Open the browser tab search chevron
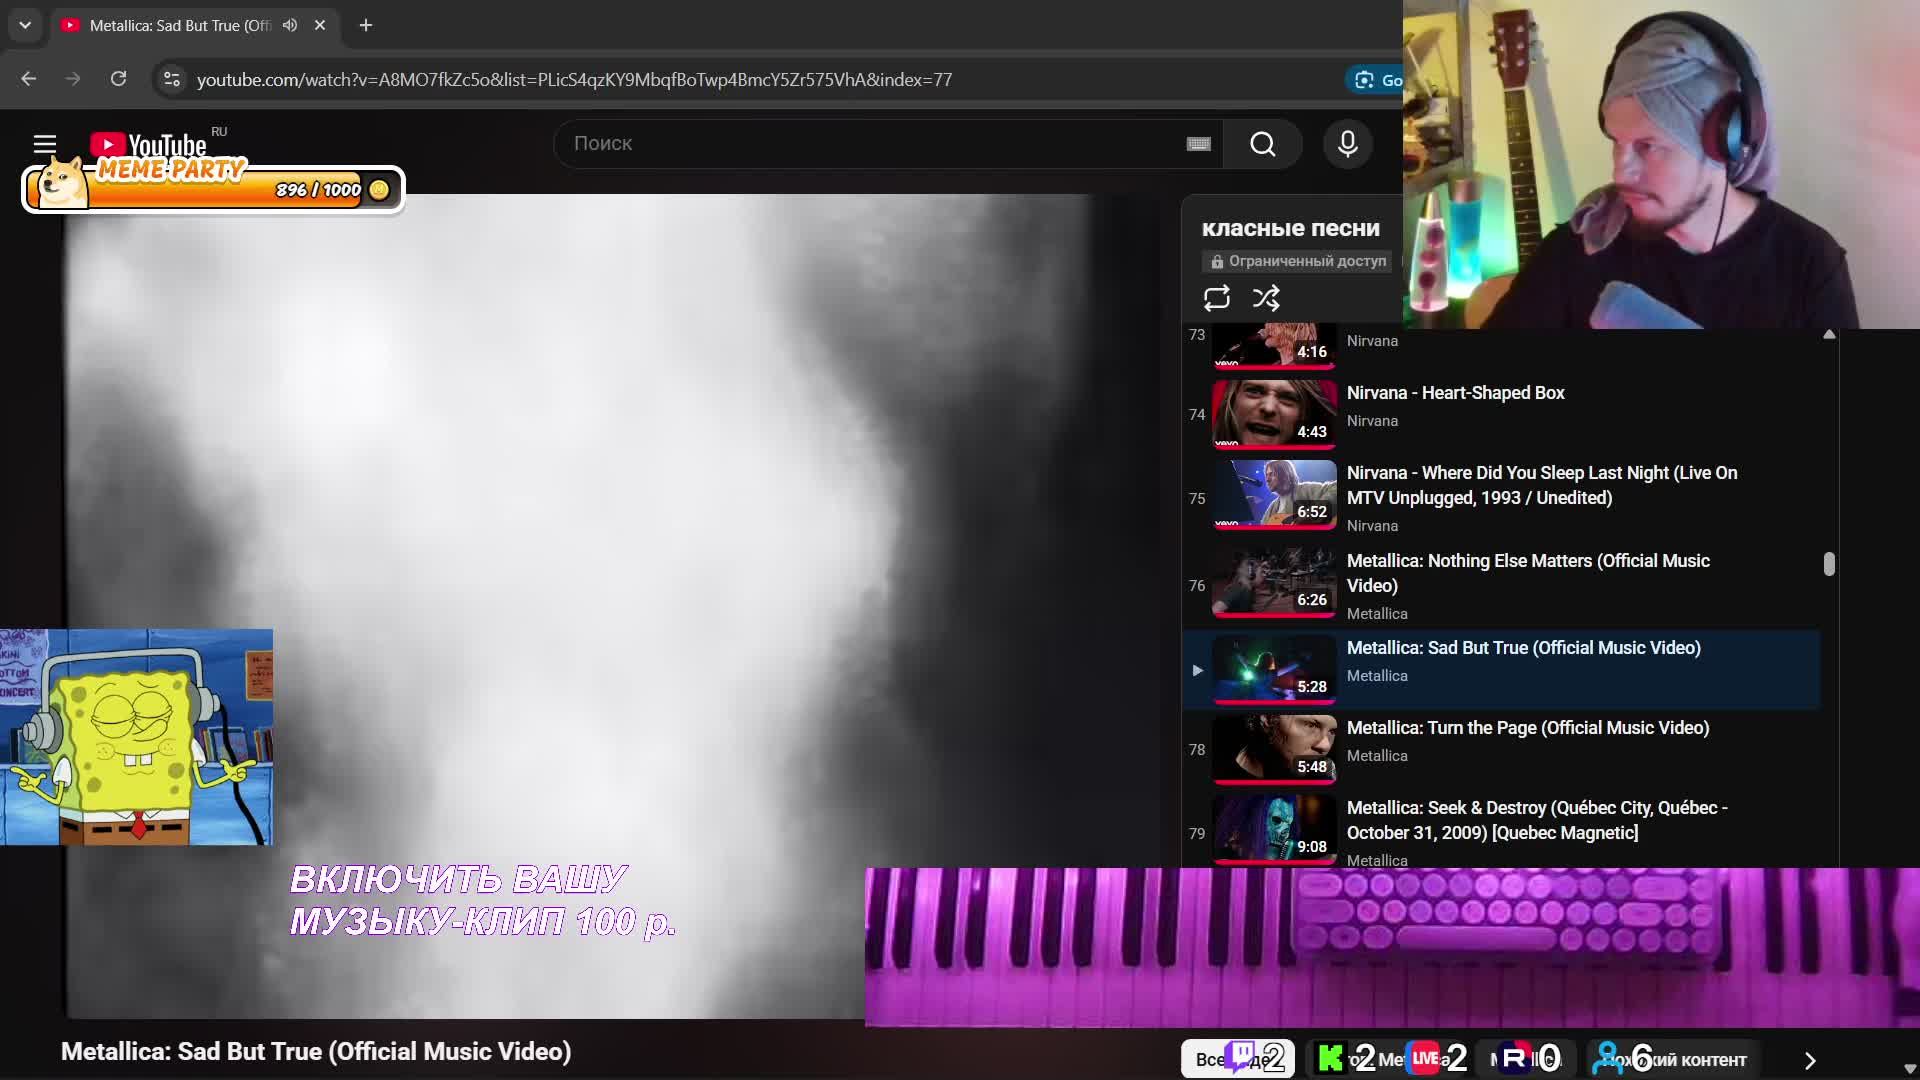 click(x=25, y=25)
